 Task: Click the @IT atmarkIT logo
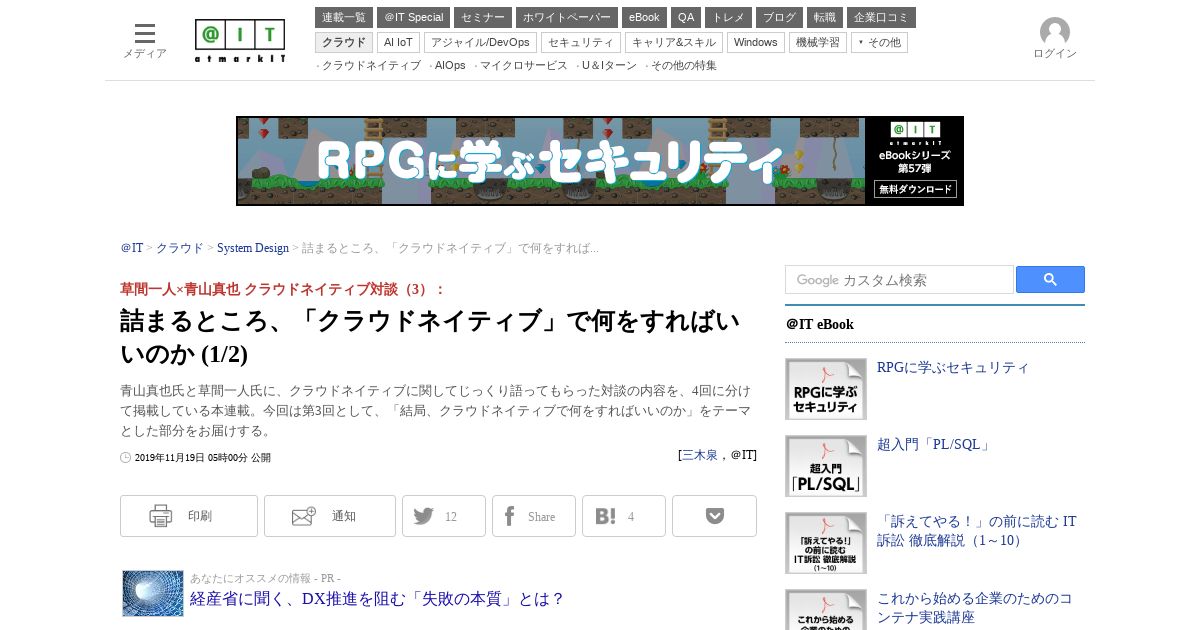240,41
